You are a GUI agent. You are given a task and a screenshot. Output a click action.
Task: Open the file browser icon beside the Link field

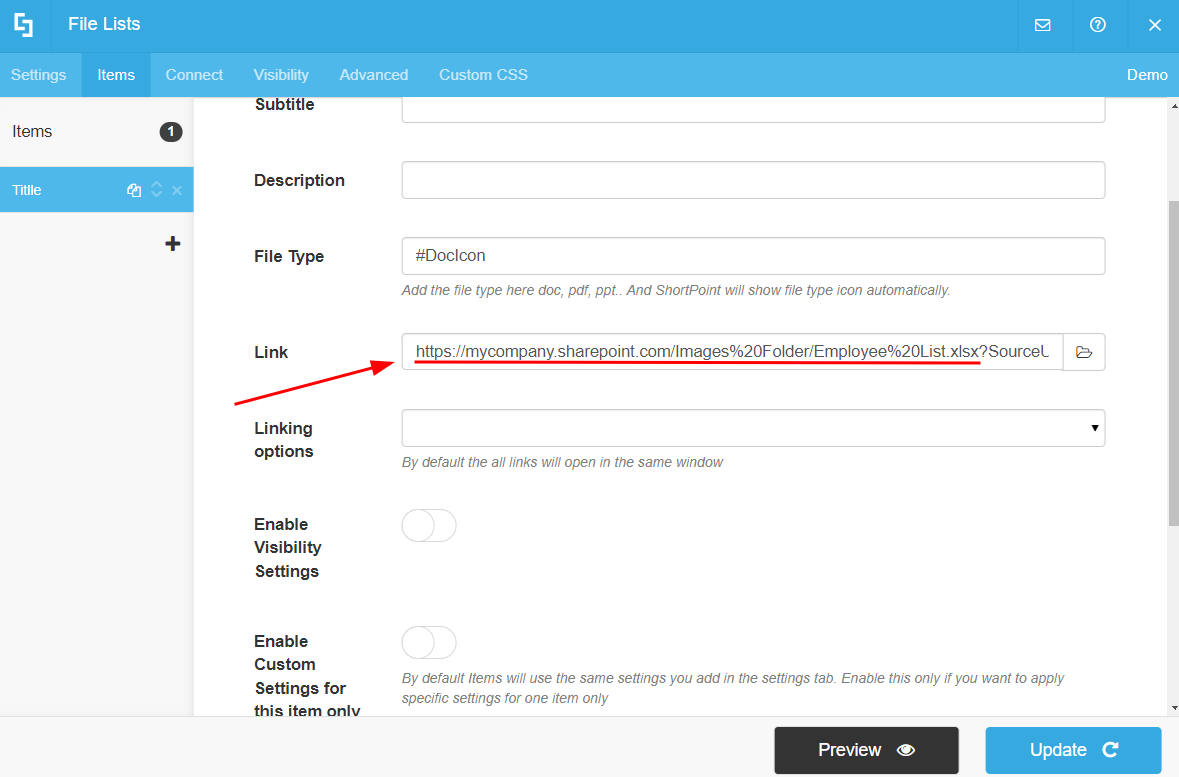(1084, 352)
